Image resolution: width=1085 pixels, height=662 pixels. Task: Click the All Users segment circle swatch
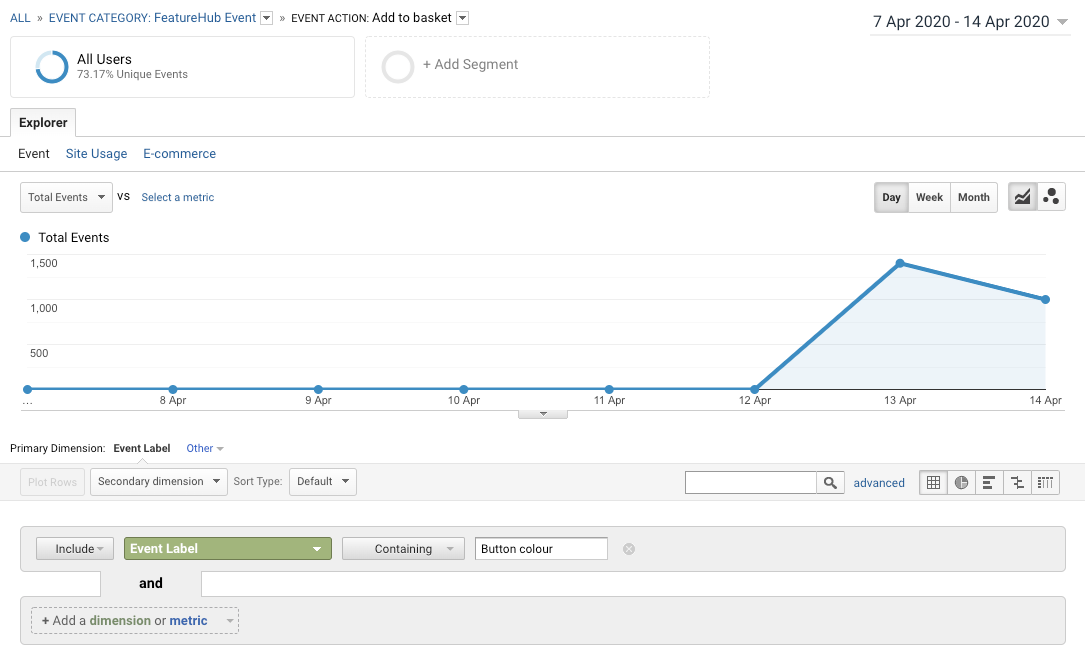point(51,67)
